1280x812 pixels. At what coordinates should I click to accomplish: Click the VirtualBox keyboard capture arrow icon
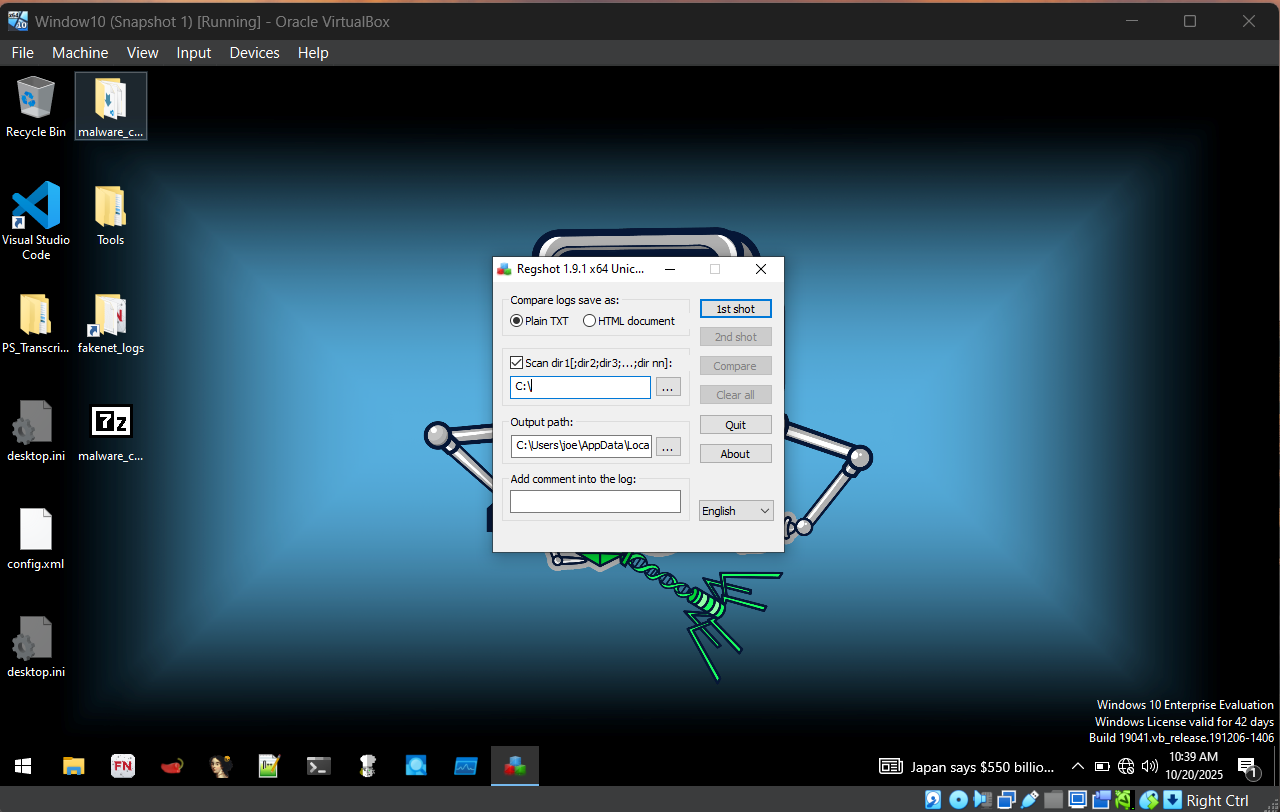(x=1173, y=800)
